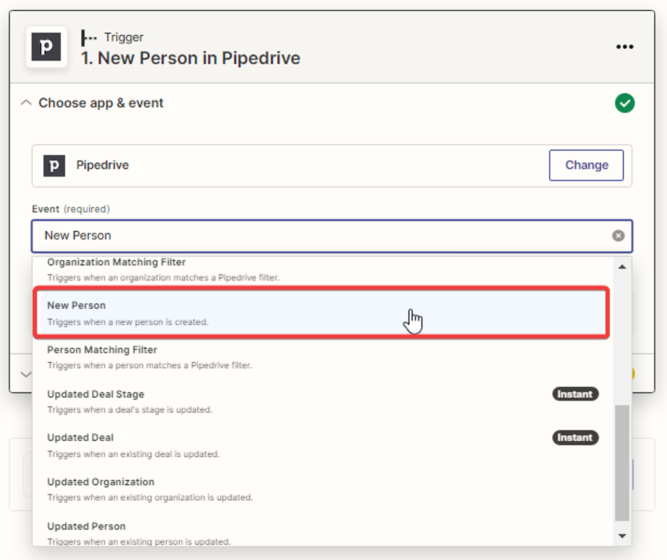The image size is (667, 560).
Task: Click the green completed checkmark icon
Action: click(625, 103)
